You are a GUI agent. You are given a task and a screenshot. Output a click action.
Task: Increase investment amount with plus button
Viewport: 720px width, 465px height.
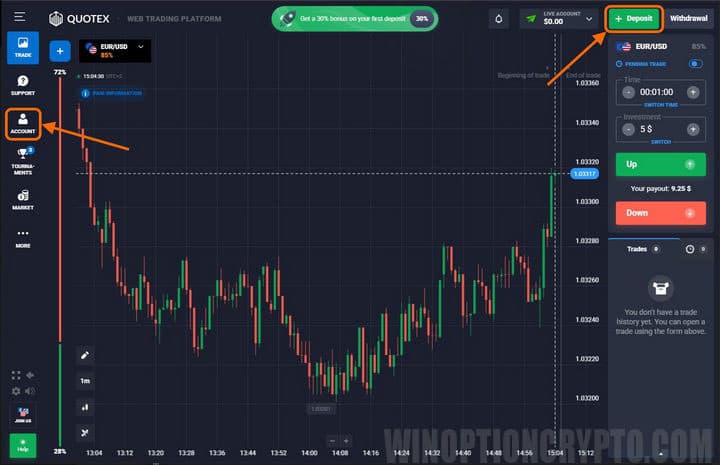(693, 129)
